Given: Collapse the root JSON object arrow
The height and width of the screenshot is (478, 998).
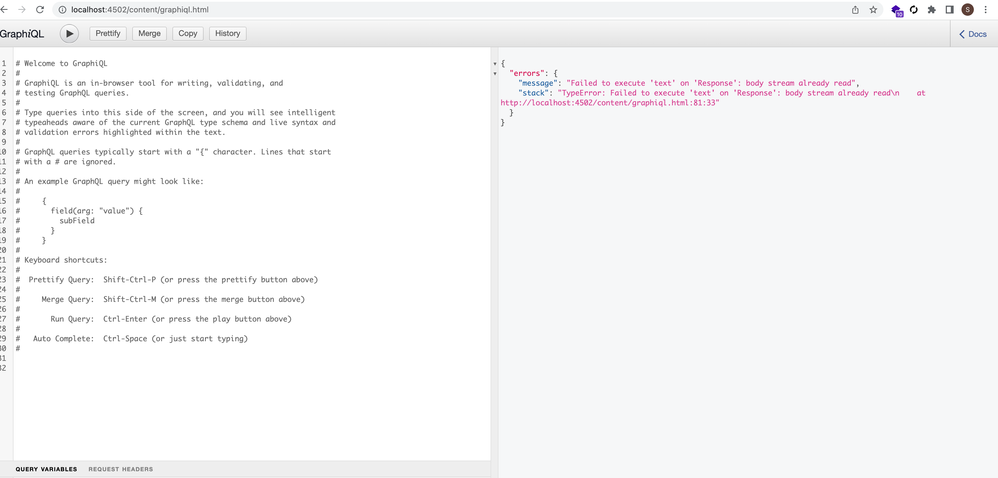Looking at the screenshot, I should tap(495, 64).
